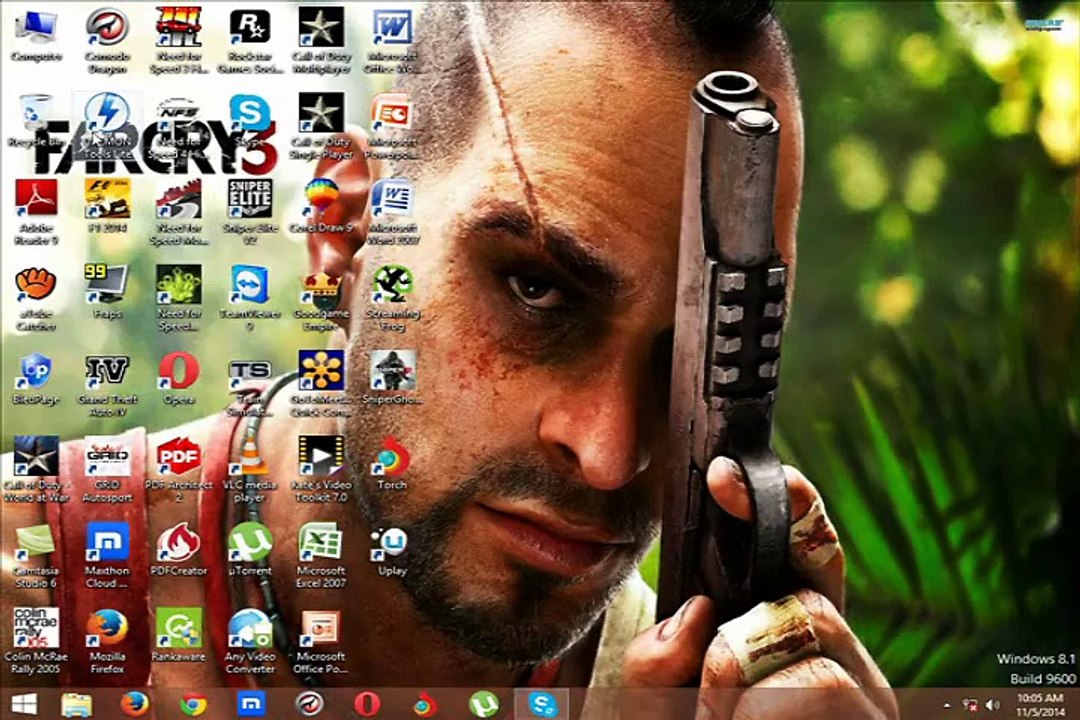This screenshot has width=1080, height=720.
Task: Select the Train Simulator TS shortcut
Action: tap(250, 383)
